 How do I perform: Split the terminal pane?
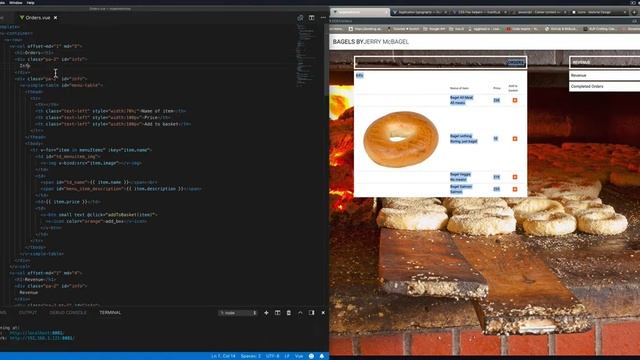pyautogui.click(x=278, y=313)
